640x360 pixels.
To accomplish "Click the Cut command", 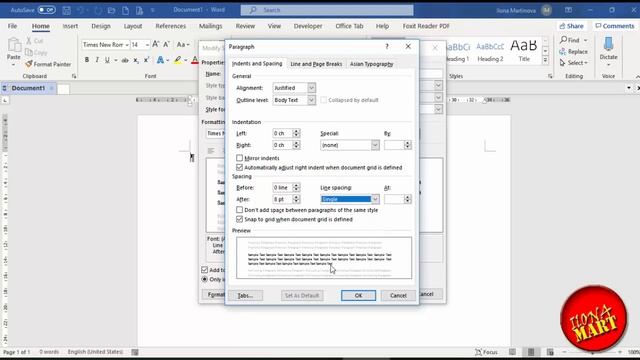I will coord(35,41).
